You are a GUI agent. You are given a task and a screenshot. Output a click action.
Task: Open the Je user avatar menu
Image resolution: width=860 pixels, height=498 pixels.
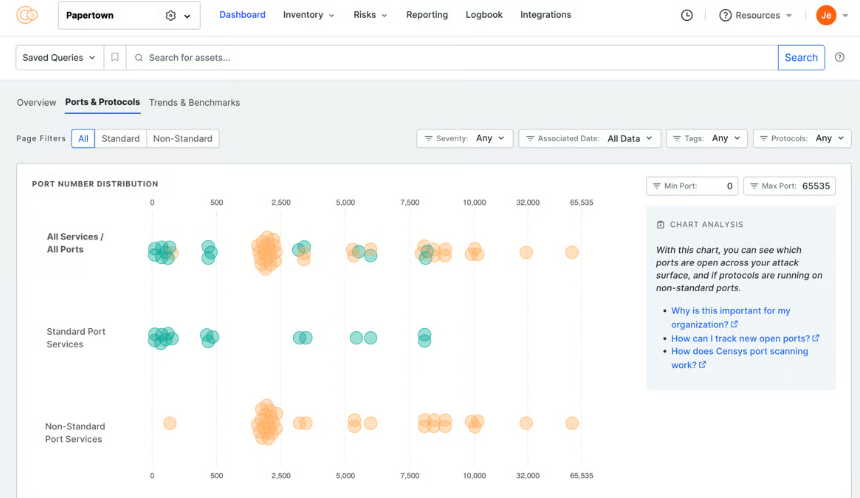point(826,15)
